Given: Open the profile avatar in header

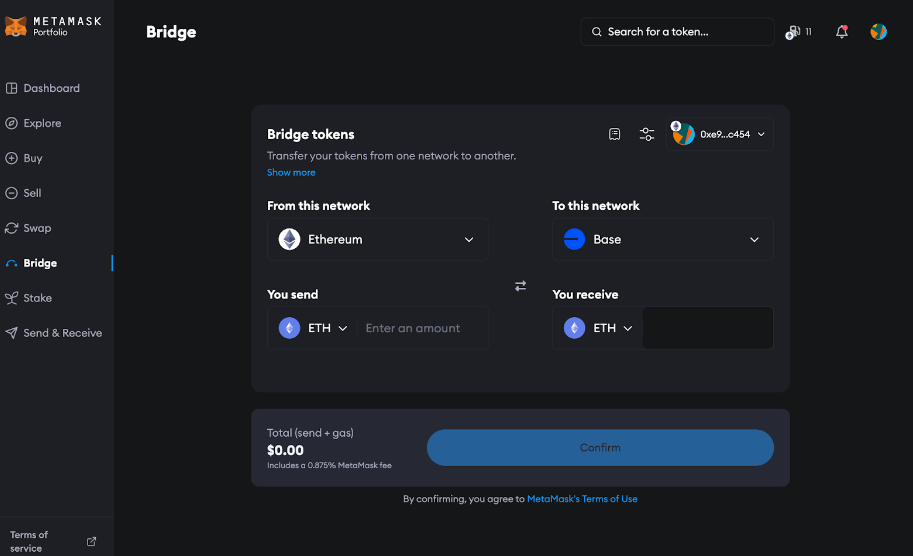Looking at the screenshot, I should click(878, 32).
